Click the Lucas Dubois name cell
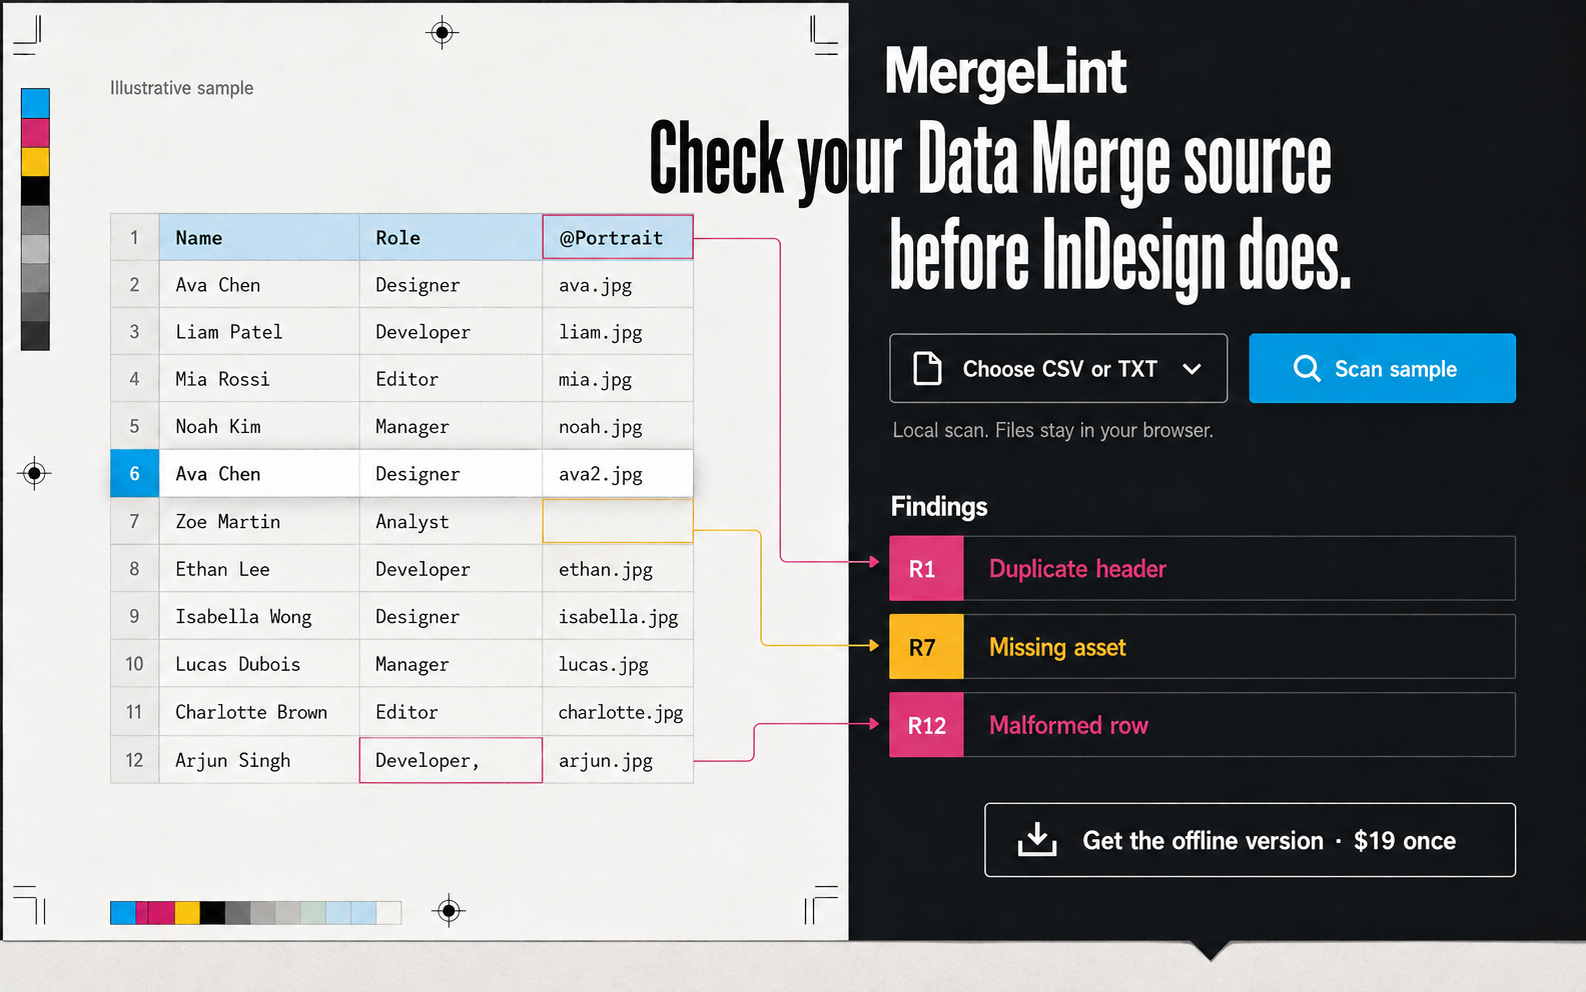The width and height of the screenshot is (1586, 992). [x=259, y=663]
